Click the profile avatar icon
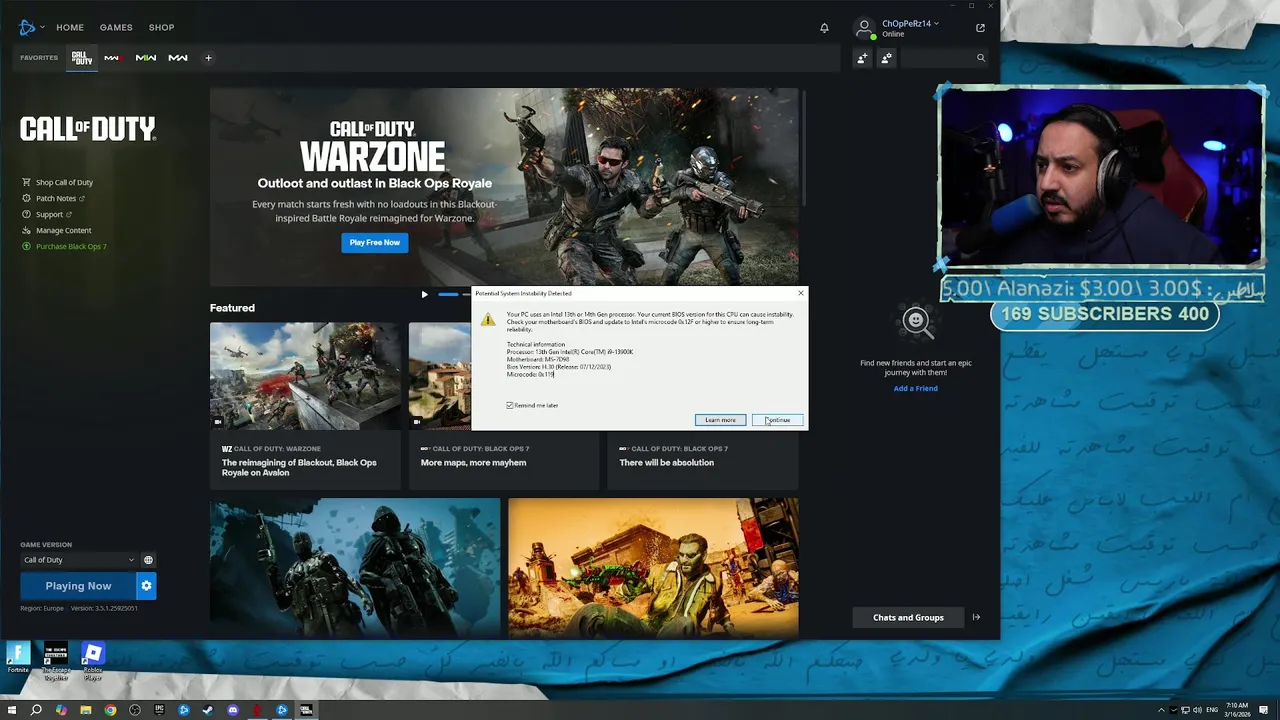 pyautogui.click(x=864, y=28)
